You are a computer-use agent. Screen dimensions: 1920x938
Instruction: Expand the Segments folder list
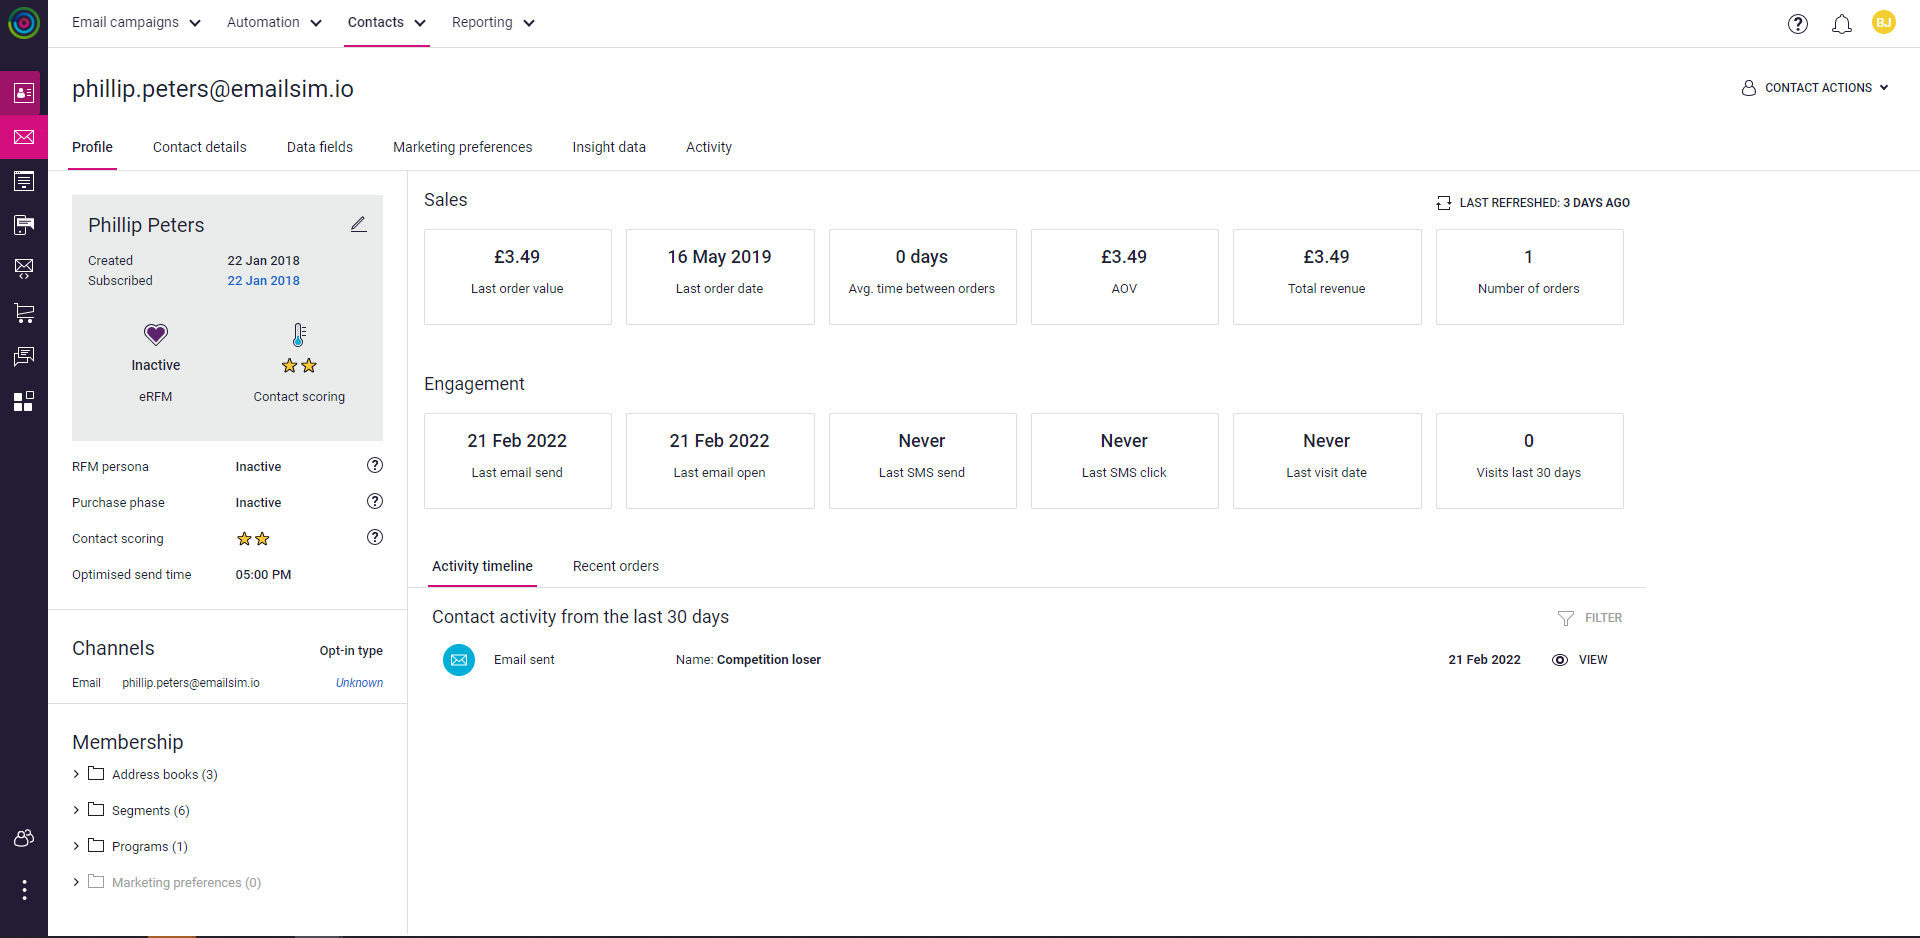(x=75, y=810)
